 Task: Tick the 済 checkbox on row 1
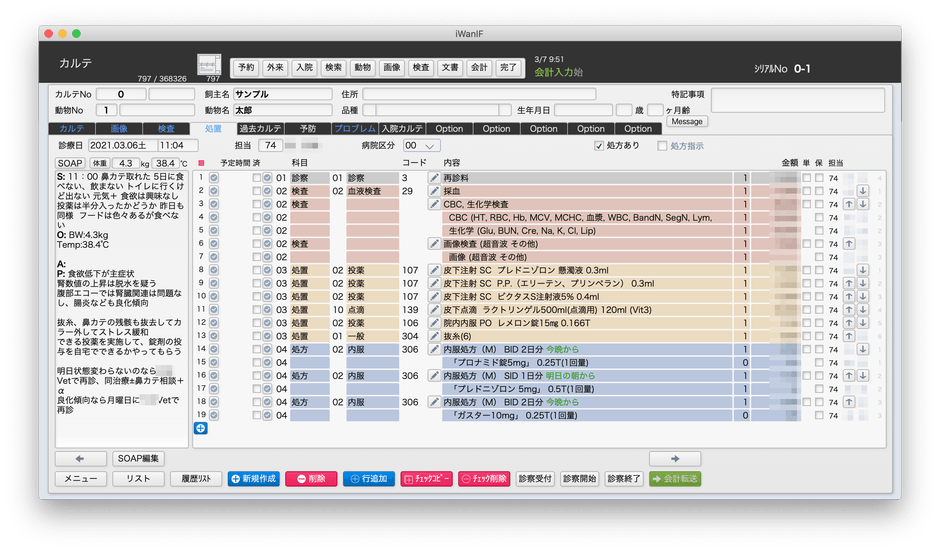(257, 178)
